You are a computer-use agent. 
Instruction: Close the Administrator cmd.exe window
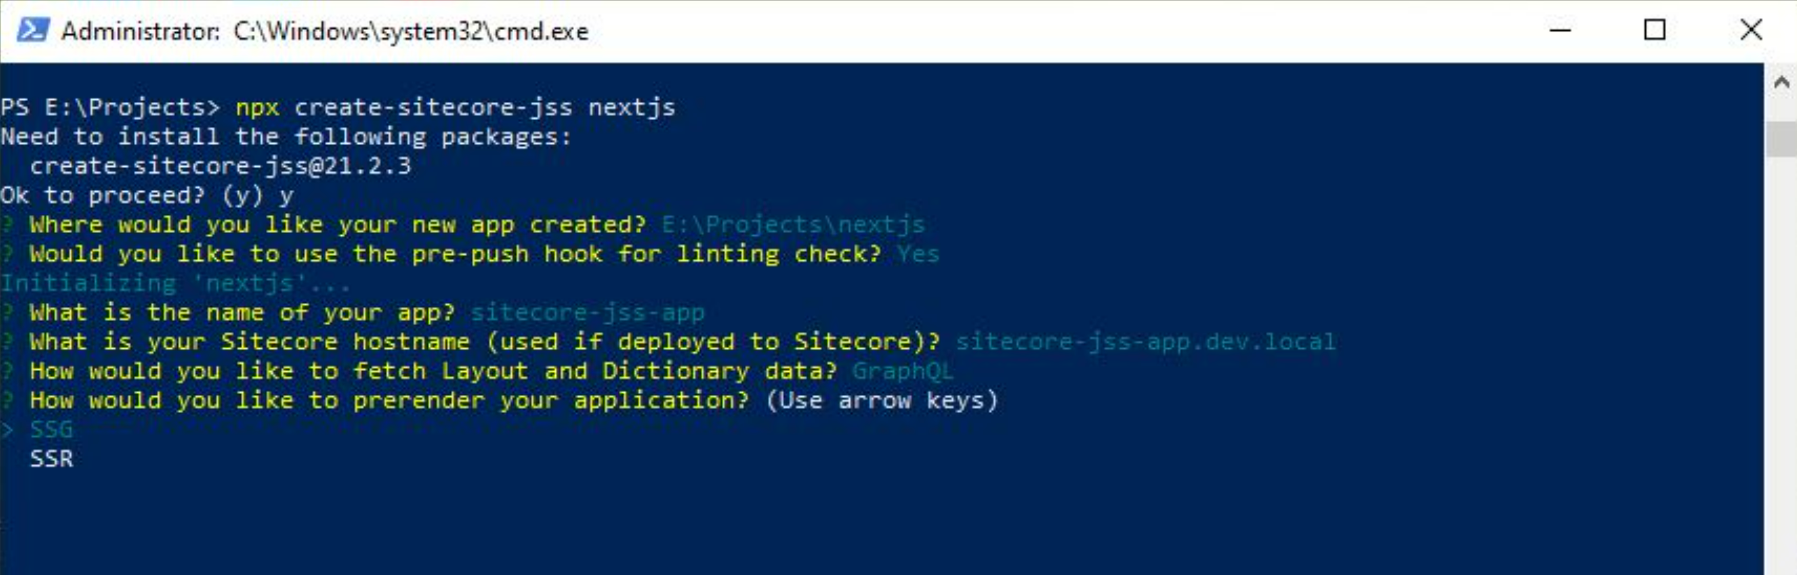pyautogui.click(x=1750, y=30)
